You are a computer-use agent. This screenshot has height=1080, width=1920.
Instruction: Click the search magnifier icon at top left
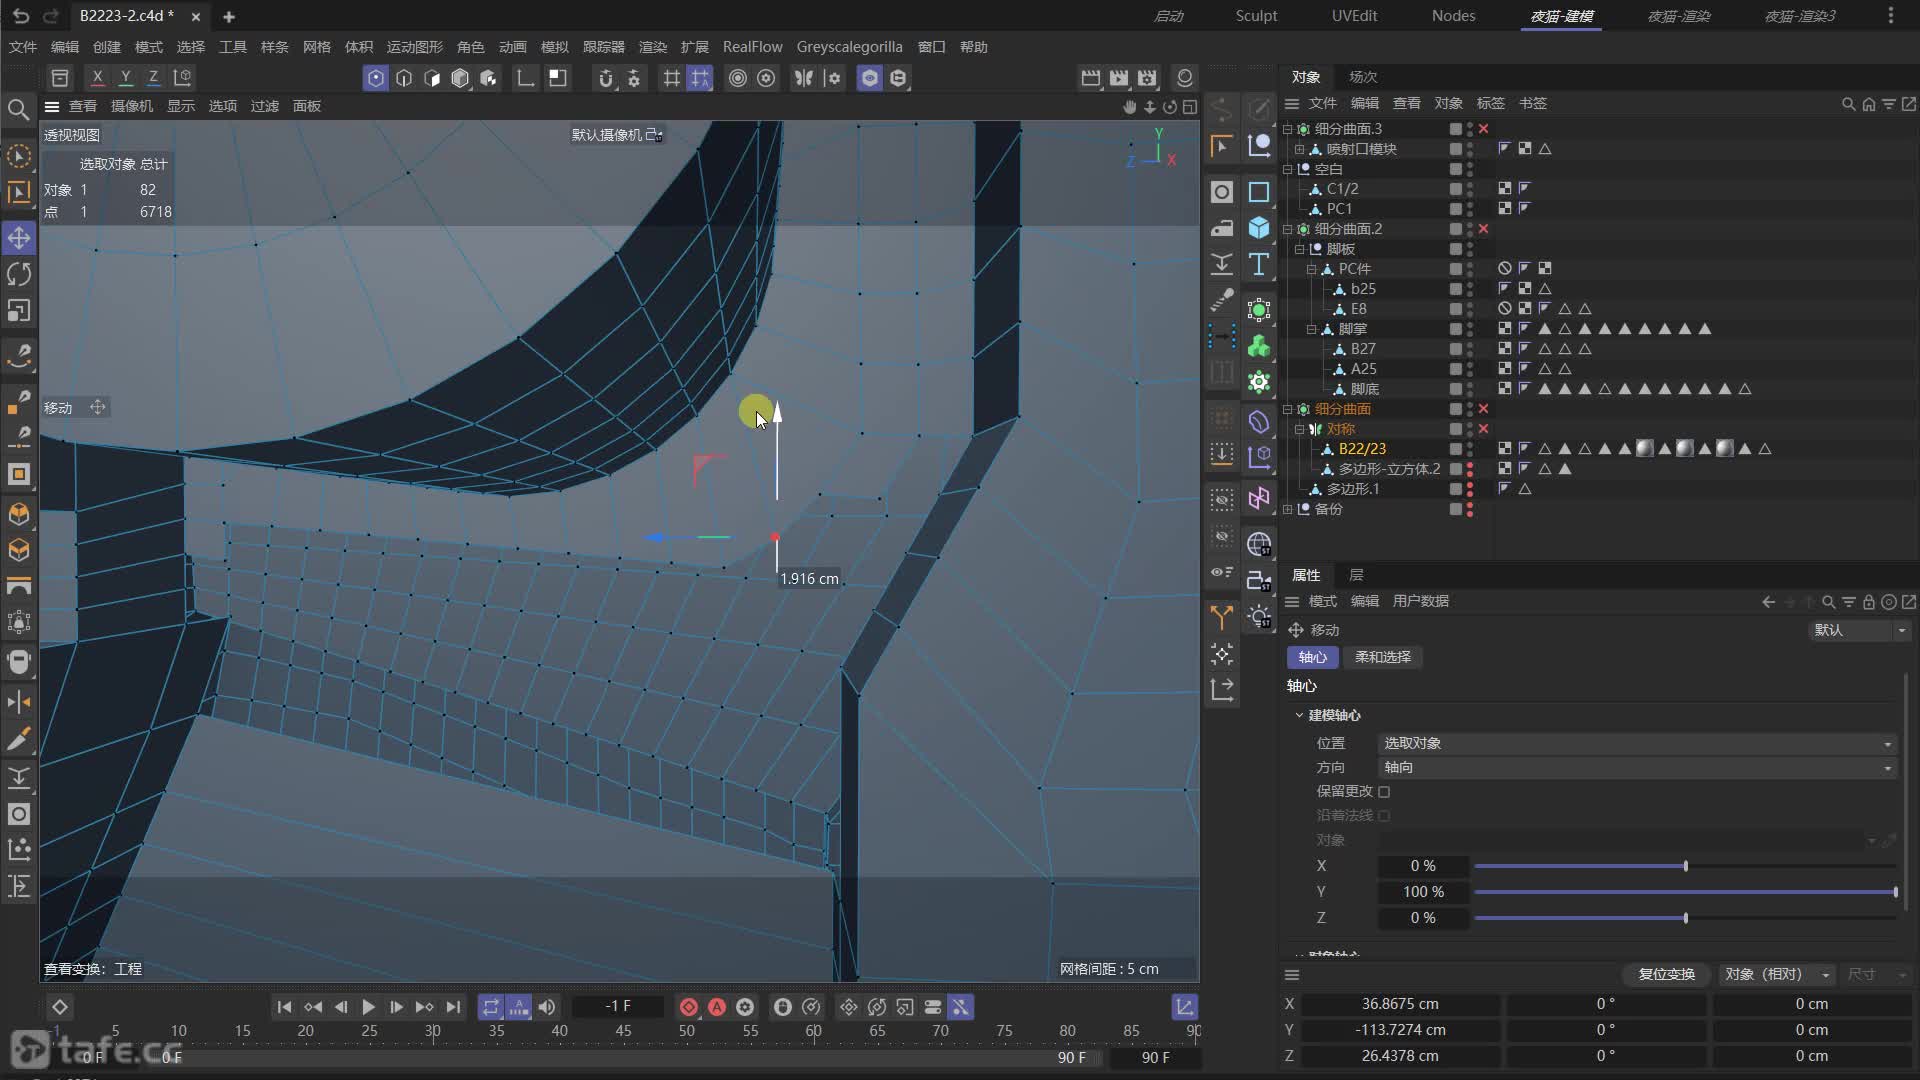click(x=18, y=109)
